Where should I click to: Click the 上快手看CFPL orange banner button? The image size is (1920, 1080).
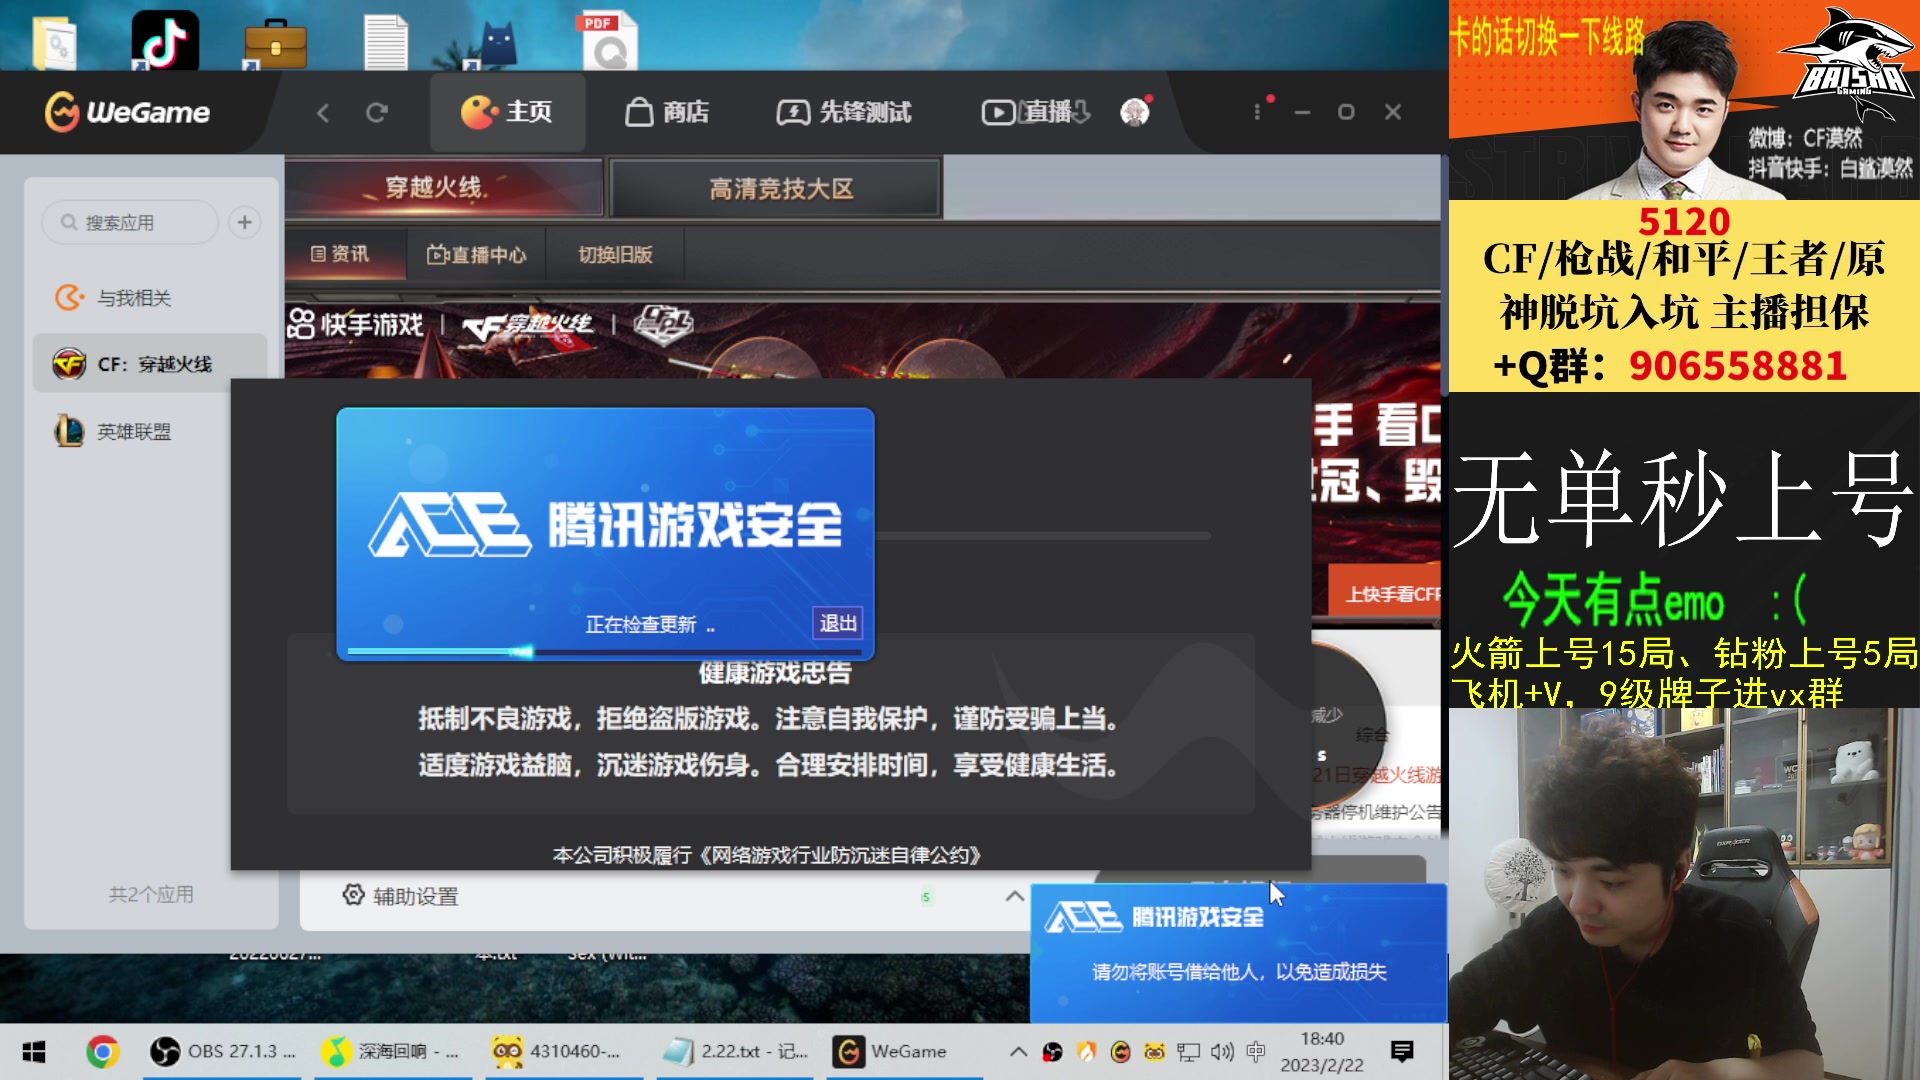[x=1385, y=593]
